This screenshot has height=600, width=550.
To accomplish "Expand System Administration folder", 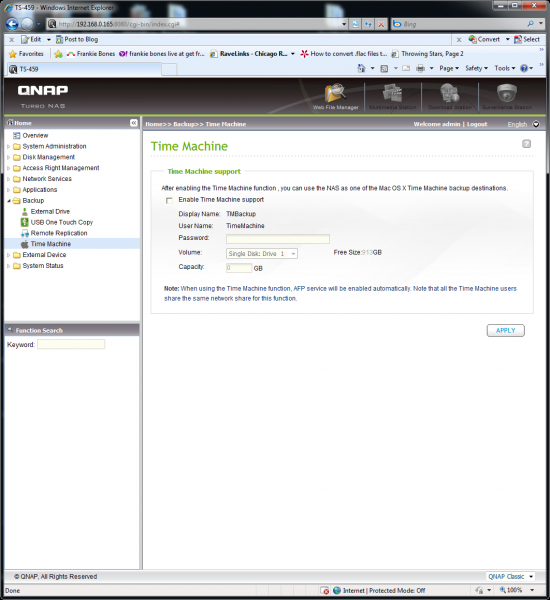I will click(8, 147).
